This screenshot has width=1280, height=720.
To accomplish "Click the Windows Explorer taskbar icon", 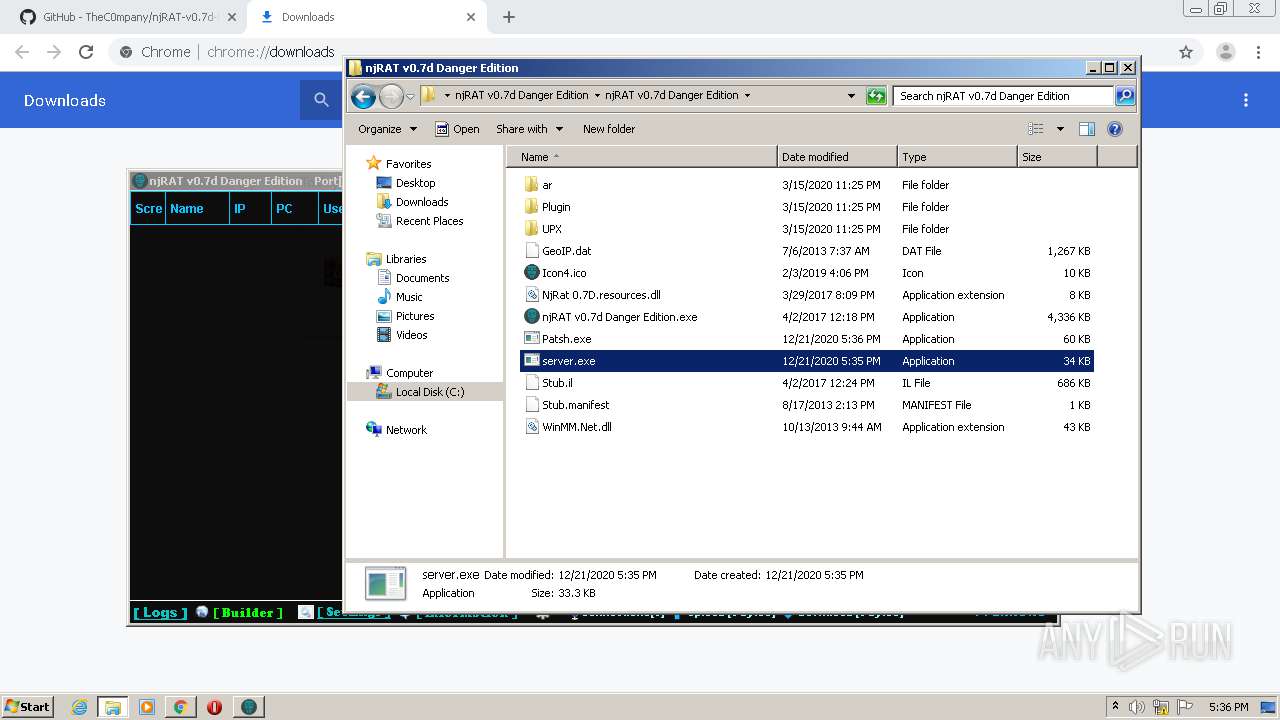I will [x=113, y=707].
